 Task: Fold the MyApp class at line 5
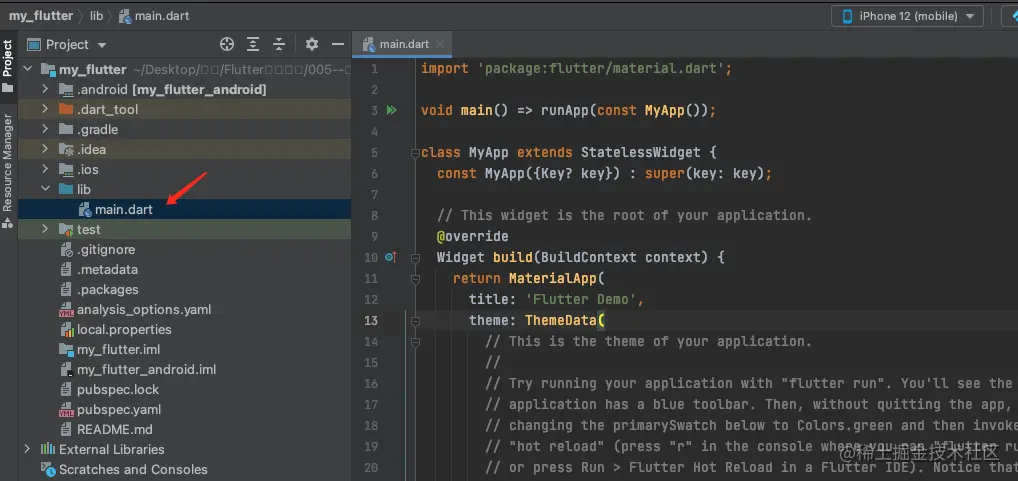click(x=416, y=153)
